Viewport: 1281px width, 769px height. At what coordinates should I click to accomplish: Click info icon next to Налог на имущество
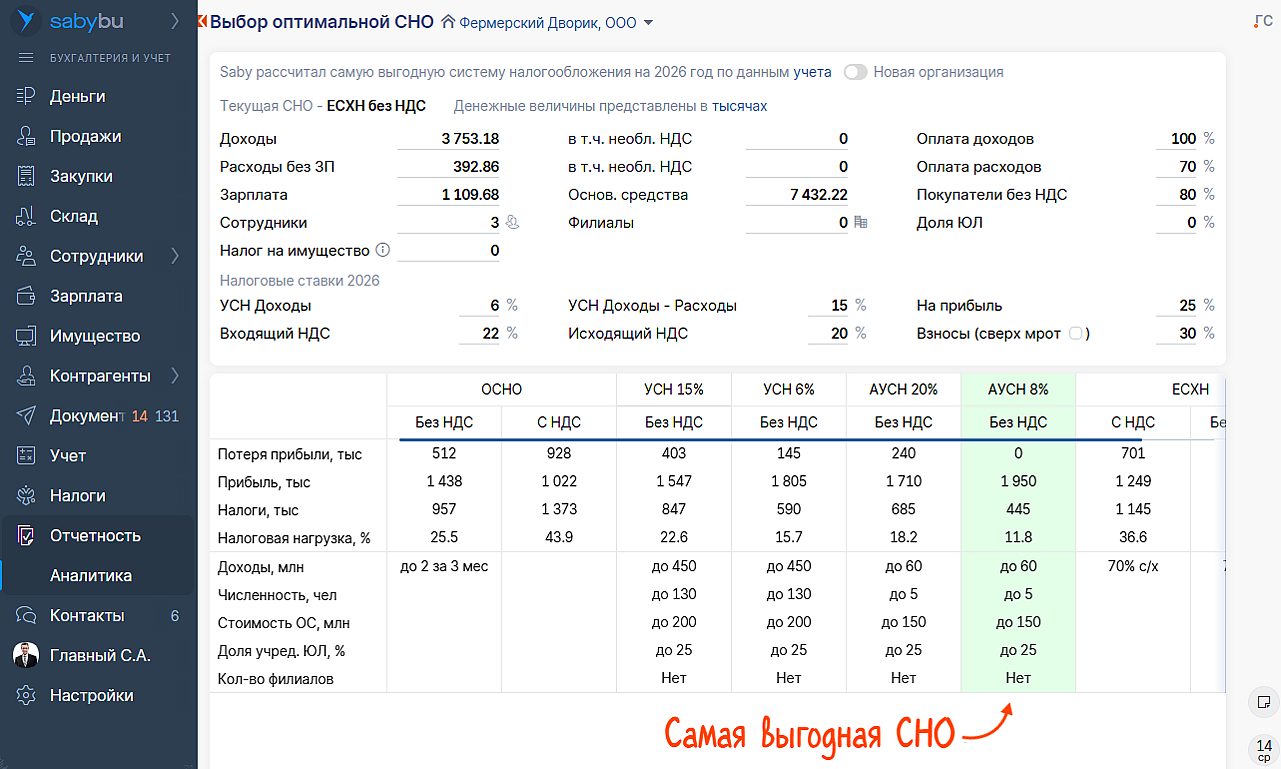click(x=382, y=251)
